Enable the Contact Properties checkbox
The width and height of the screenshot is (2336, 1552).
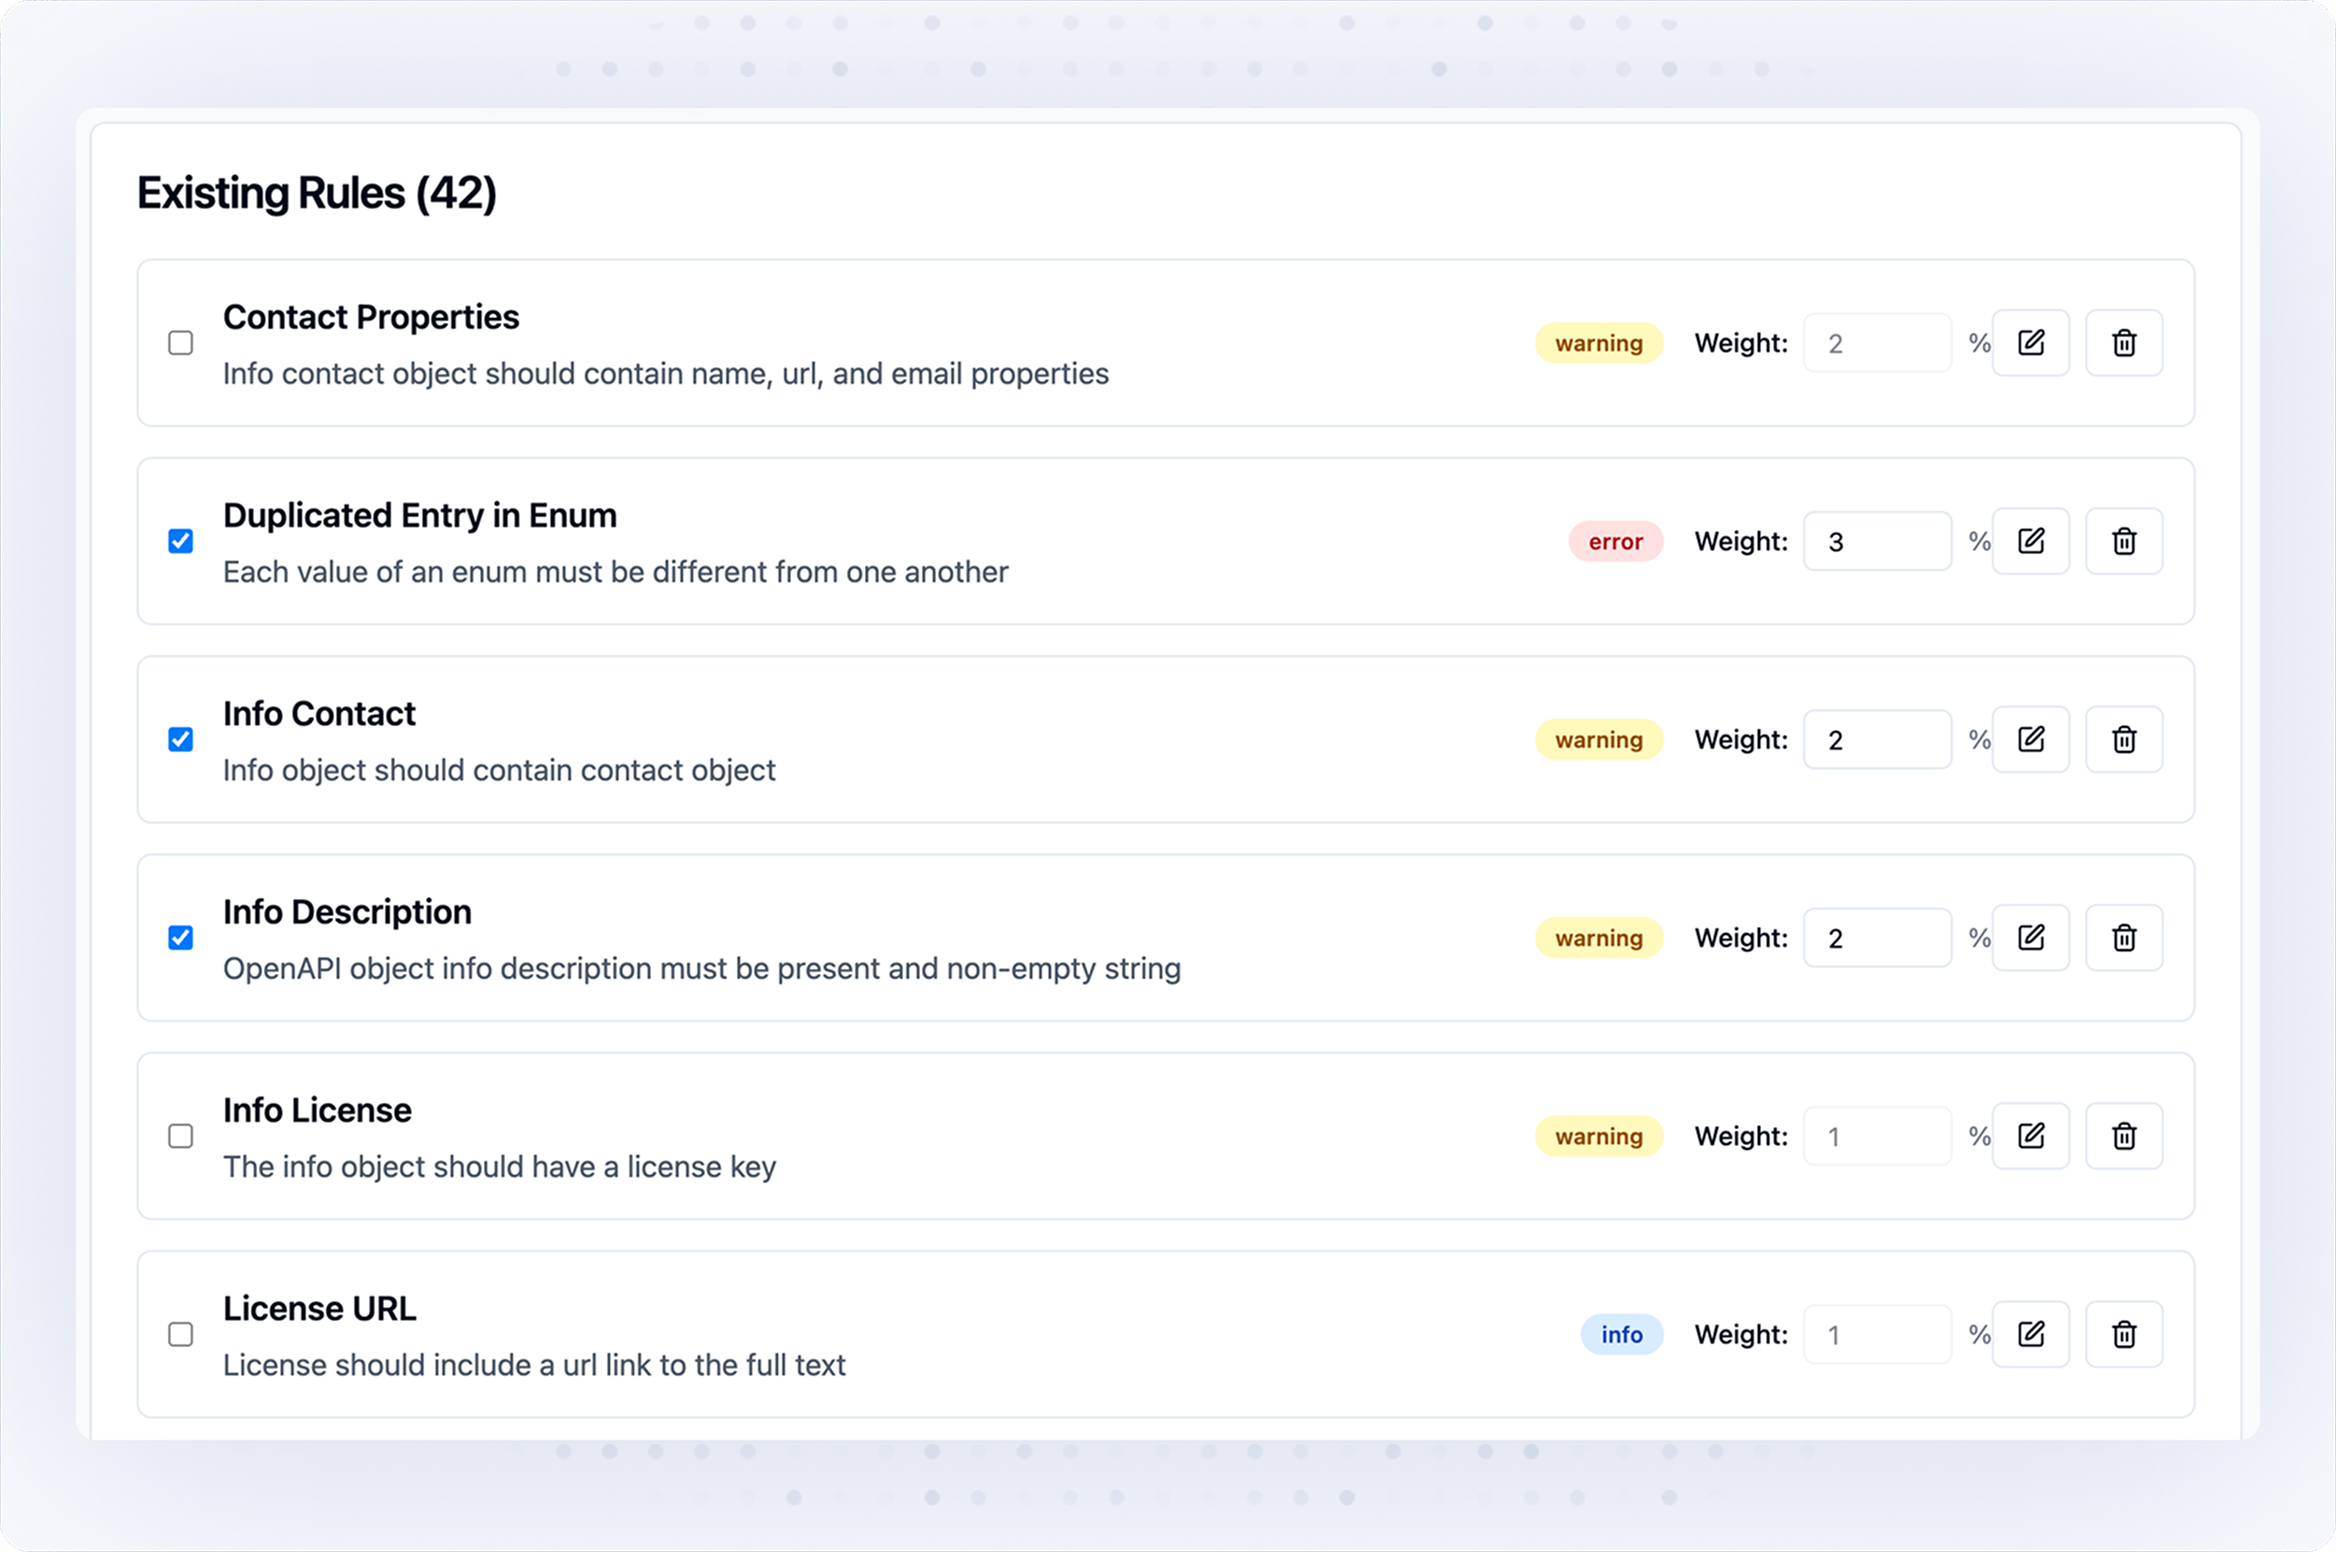181,343
